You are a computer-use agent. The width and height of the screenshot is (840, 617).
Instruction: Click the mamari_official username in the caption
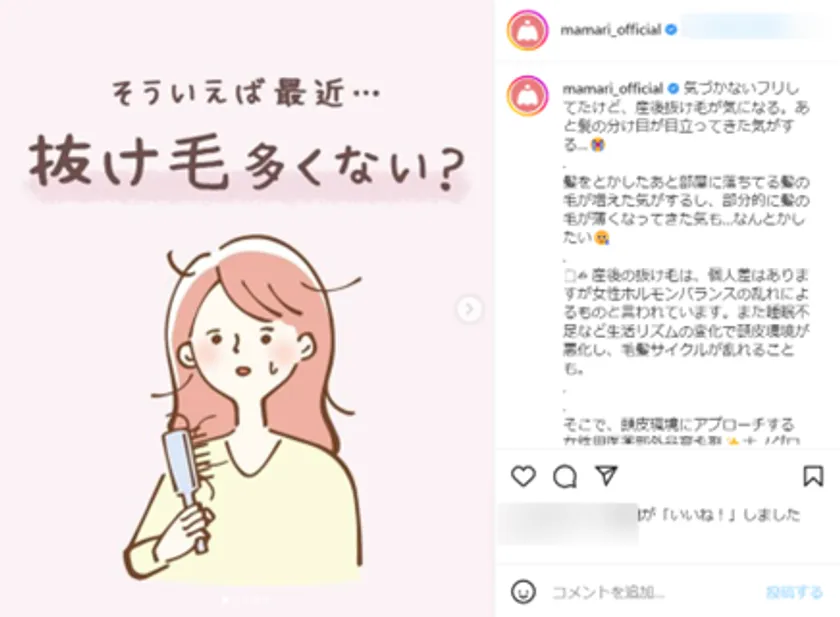point(613,88)
